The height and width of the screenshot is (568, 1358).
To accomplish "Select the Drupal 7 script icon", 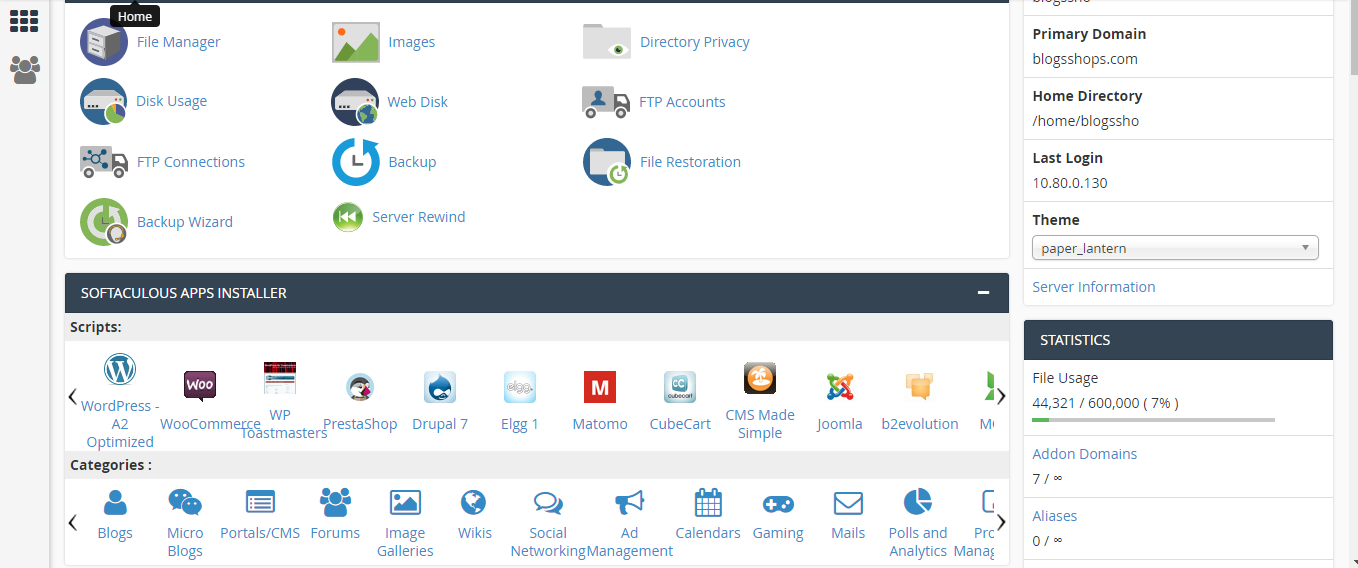I will 440,387.
